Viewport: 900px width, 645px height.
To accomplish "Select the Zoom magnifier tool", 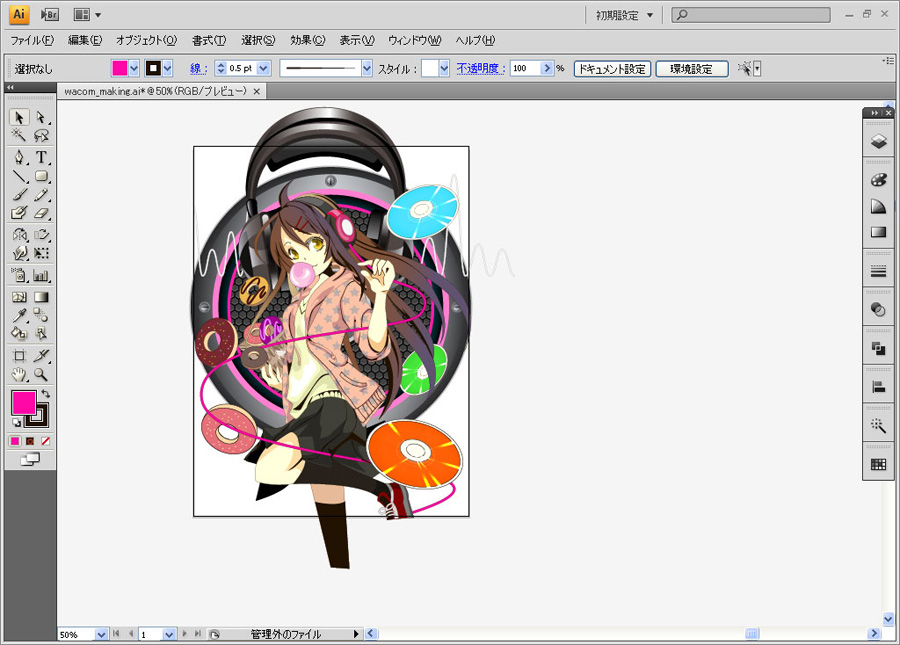I will click(41, 375).
